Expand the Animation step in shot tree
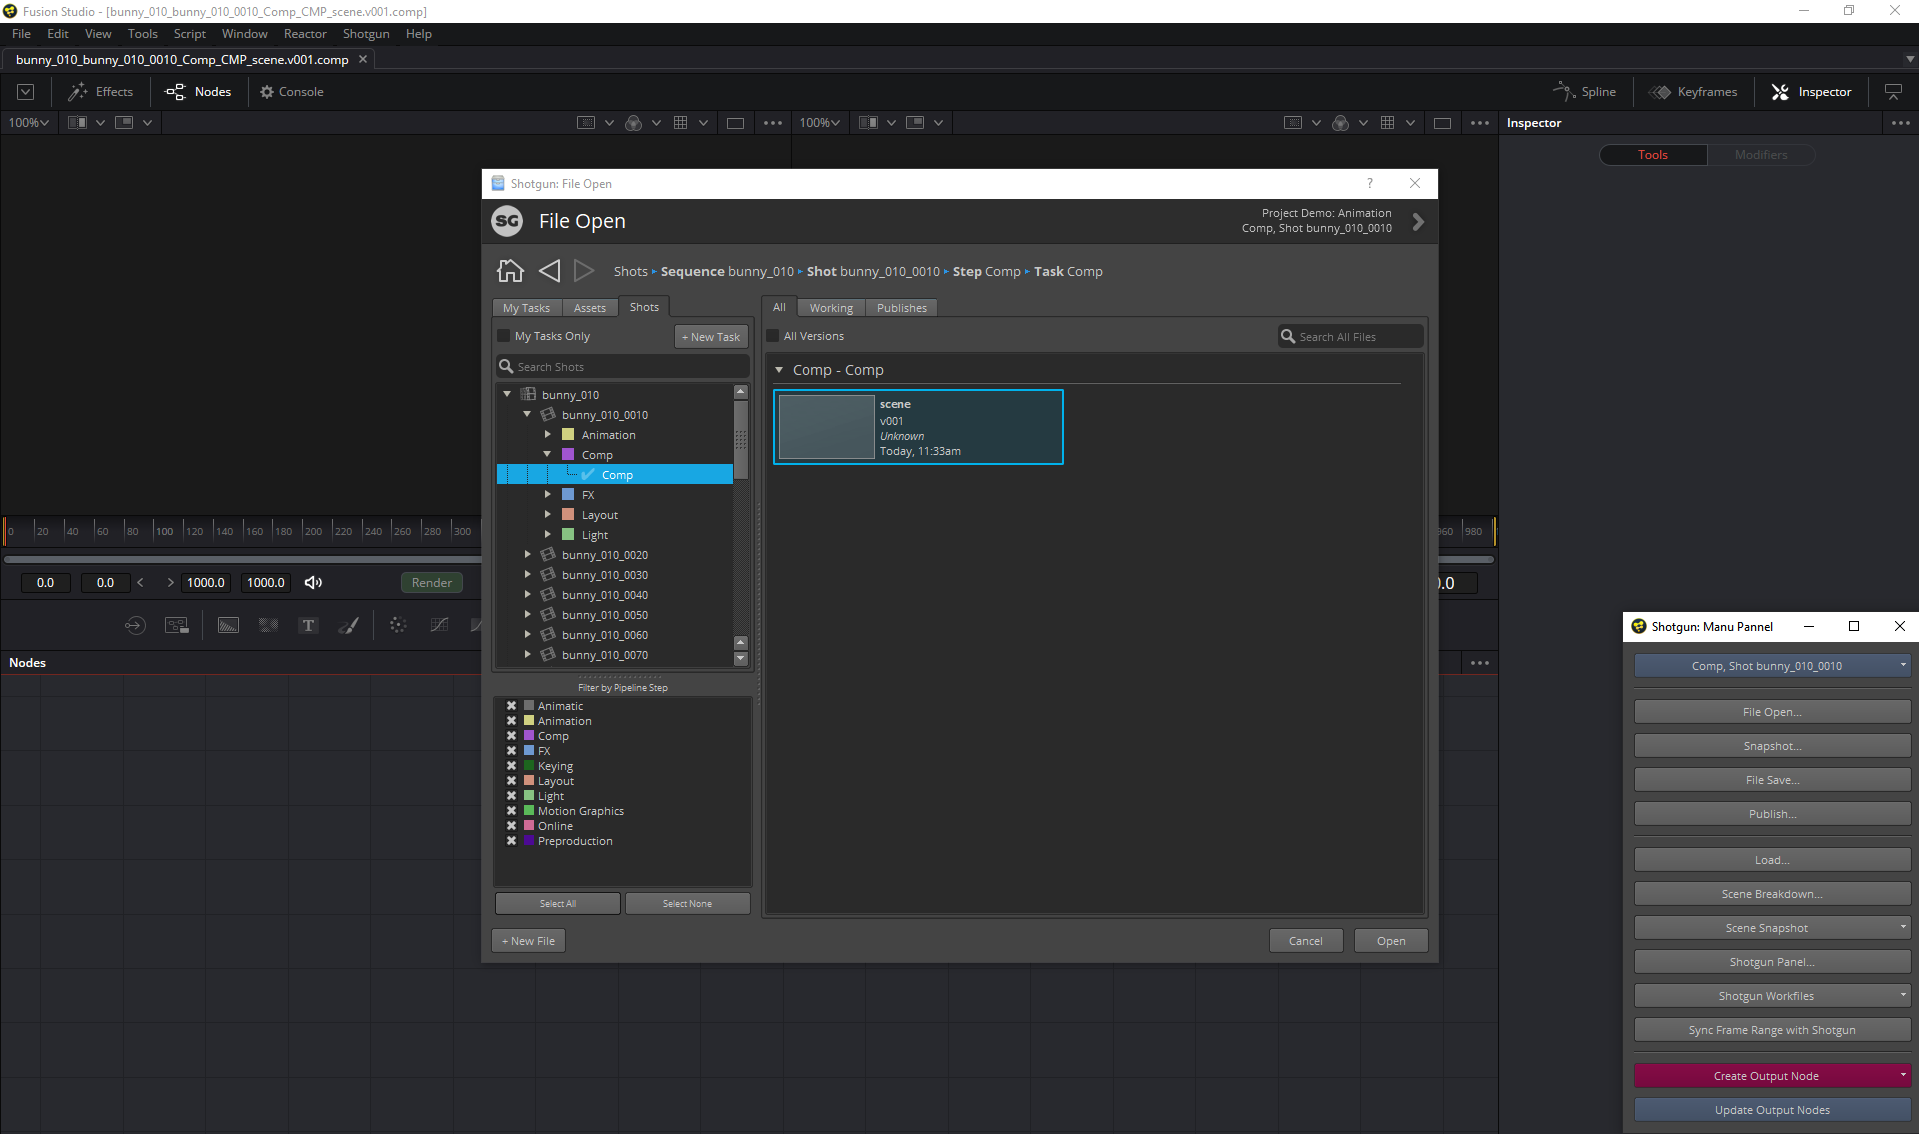This screenshot has height=1134, width=1919. click(x=547, y=434)
